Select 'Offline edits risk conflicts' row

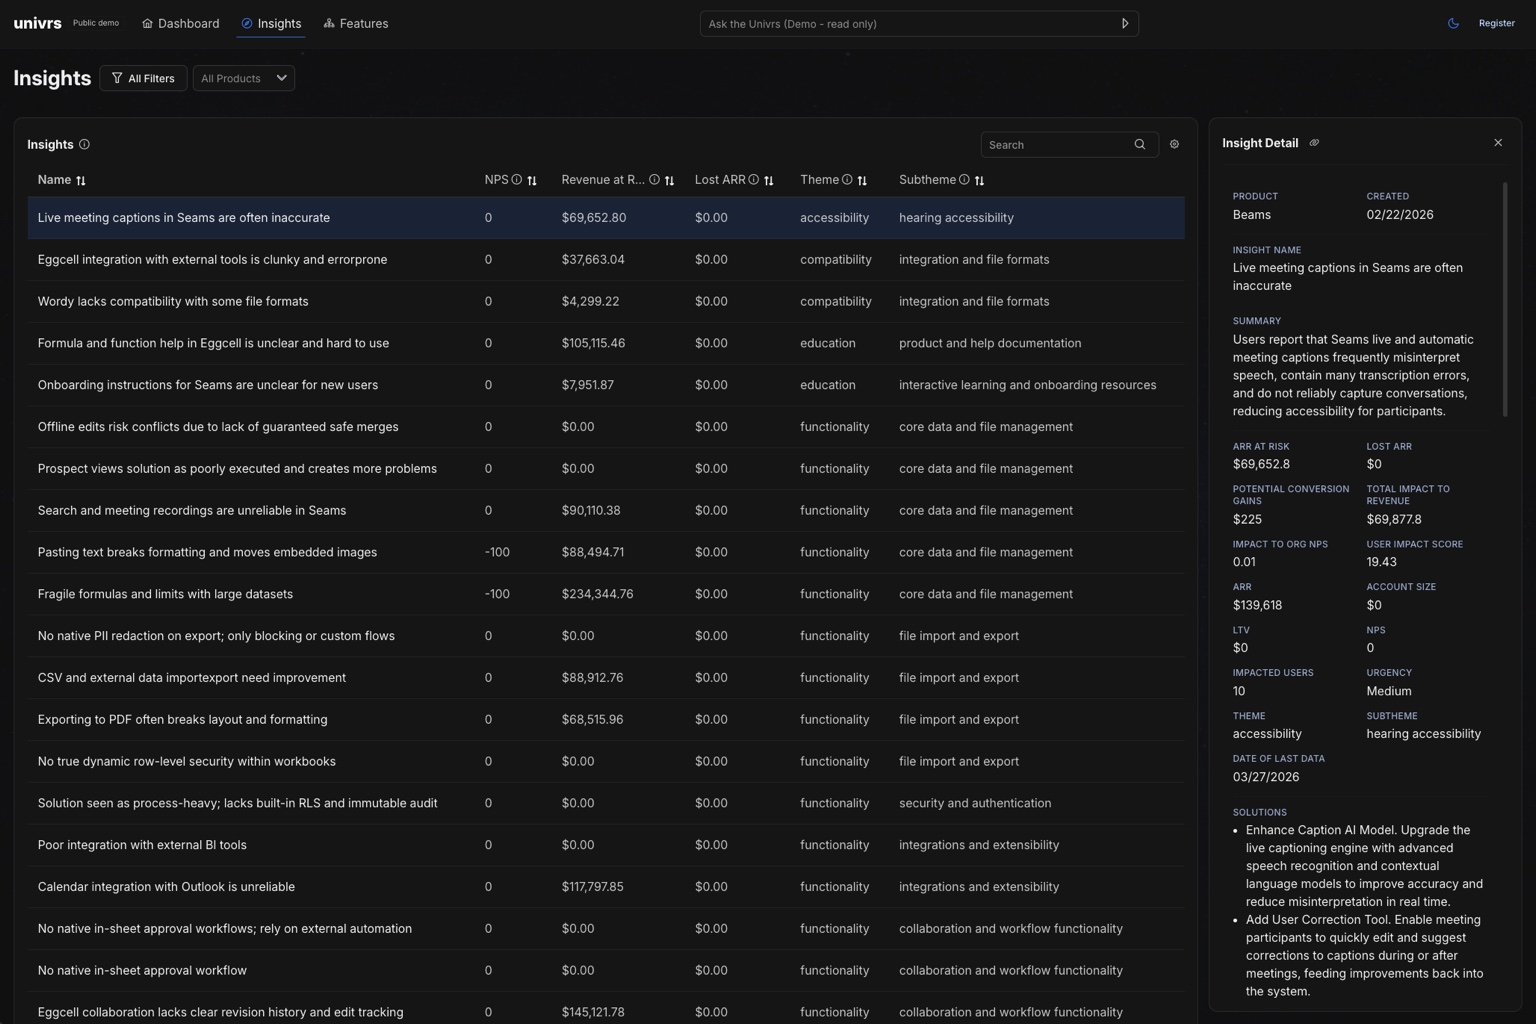tap(606, 427)
